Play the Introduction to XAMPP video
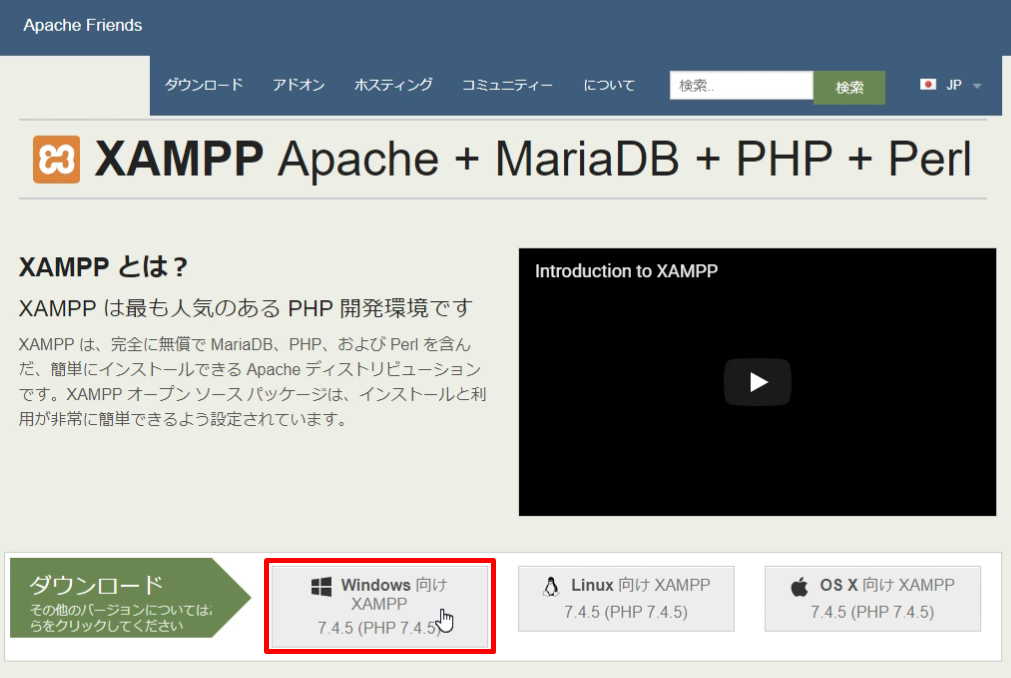The height and width of the screenshot is (678, 1011). coord(757,382)
